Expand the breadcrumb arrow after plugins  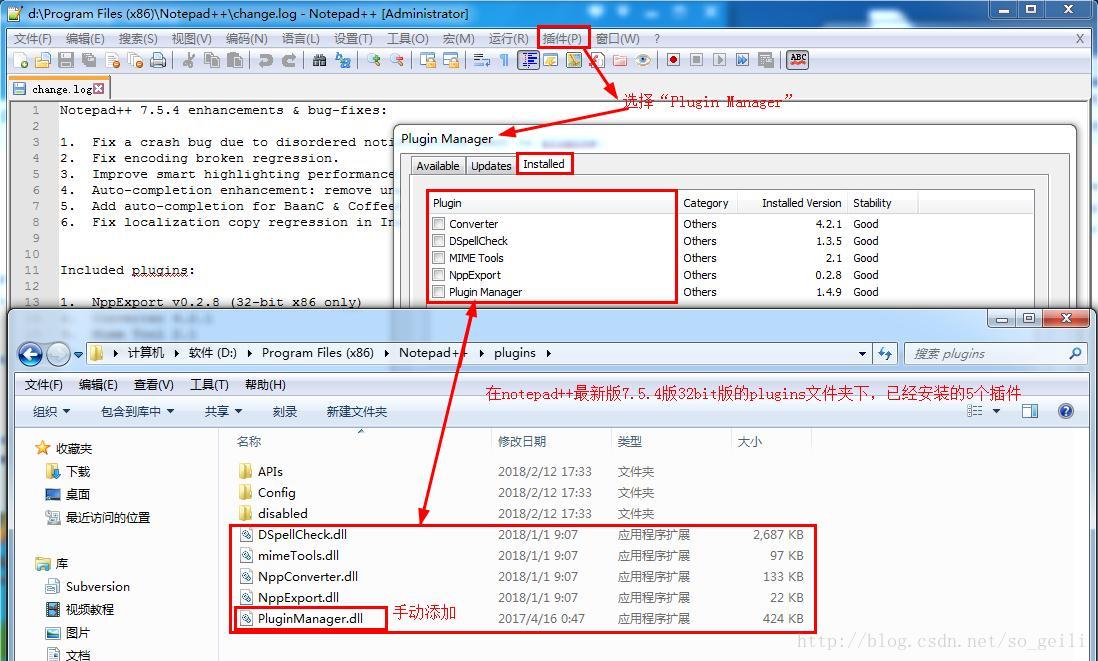(x=548, y=353)
